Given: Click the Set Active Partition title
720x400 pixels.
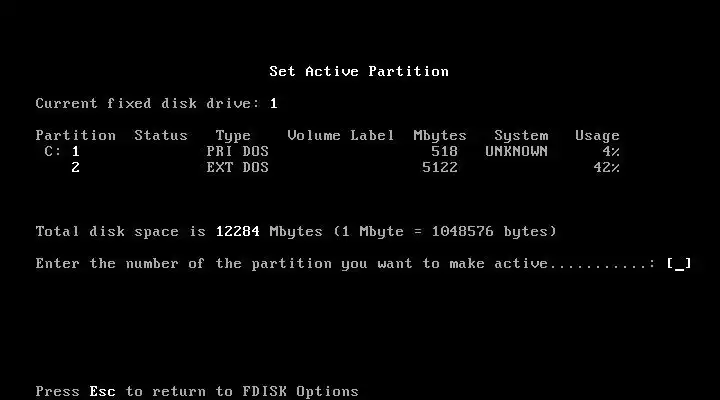Looking at the screenshot, I should pos(359,71).
